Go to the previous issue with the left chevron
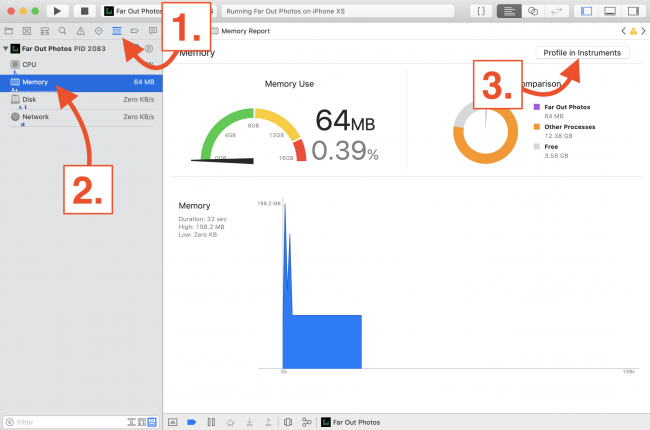Image resolution: width=650 pixels, height=430 pixels. [x=623, y=31]
